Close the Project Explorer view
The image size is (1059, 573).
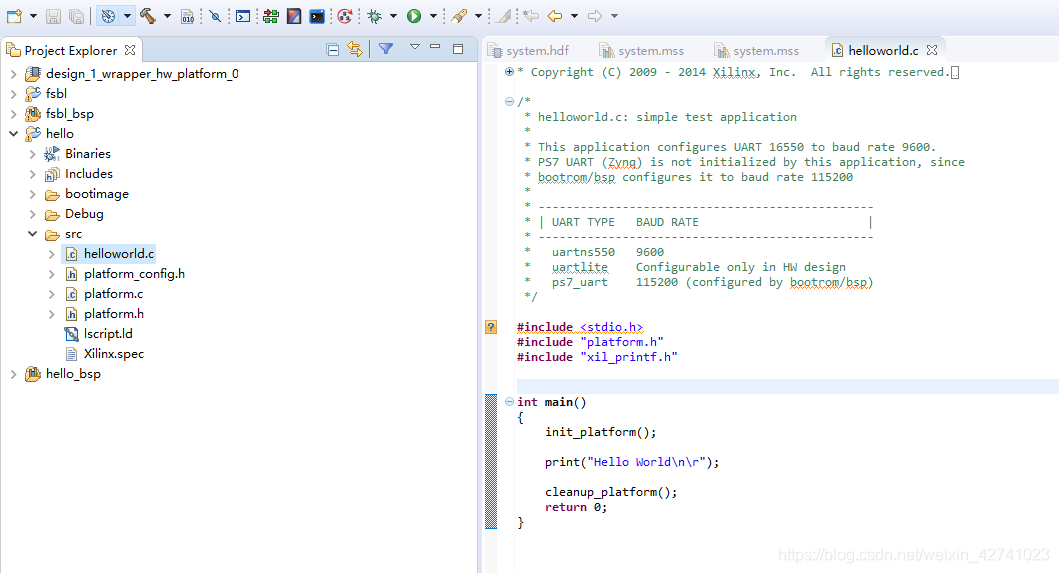[130, 50]
